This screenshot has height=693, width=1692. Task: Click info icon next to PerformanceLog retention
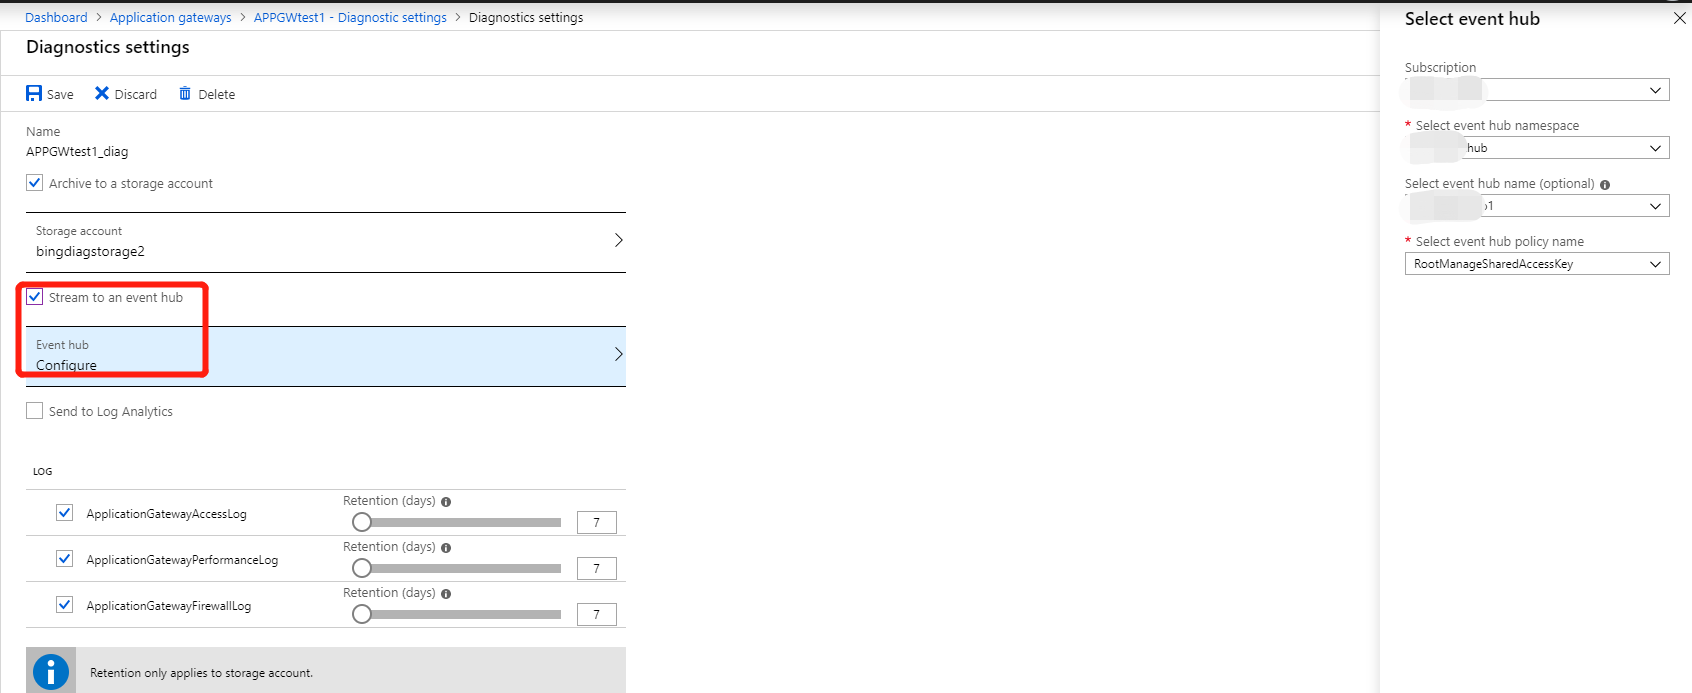(446, 548)
